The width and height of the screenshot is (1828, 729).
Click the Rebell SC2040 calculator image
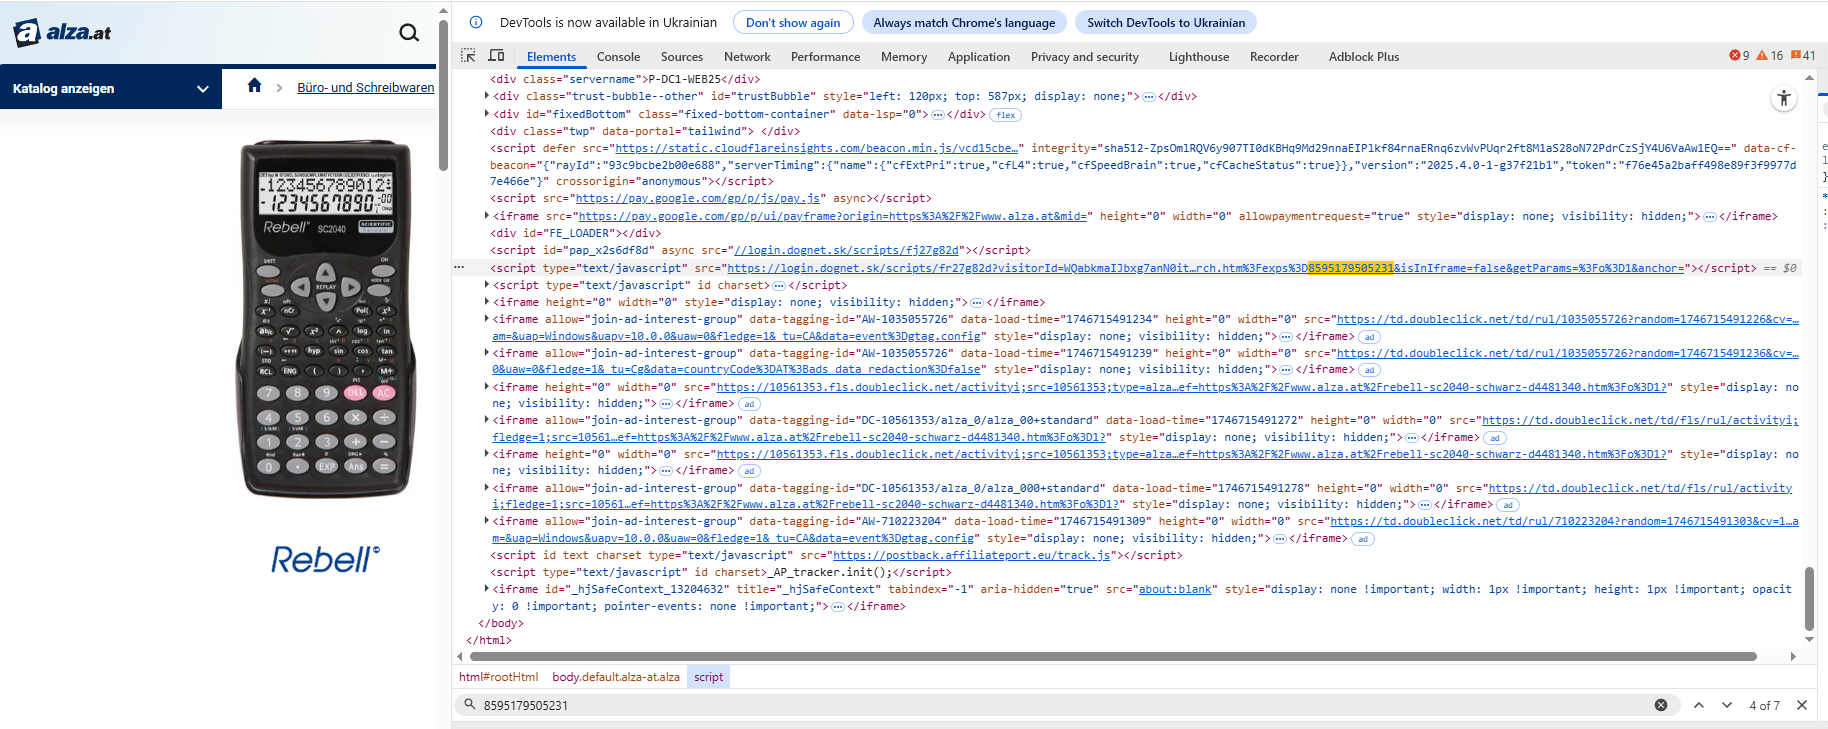click(326, 318)
